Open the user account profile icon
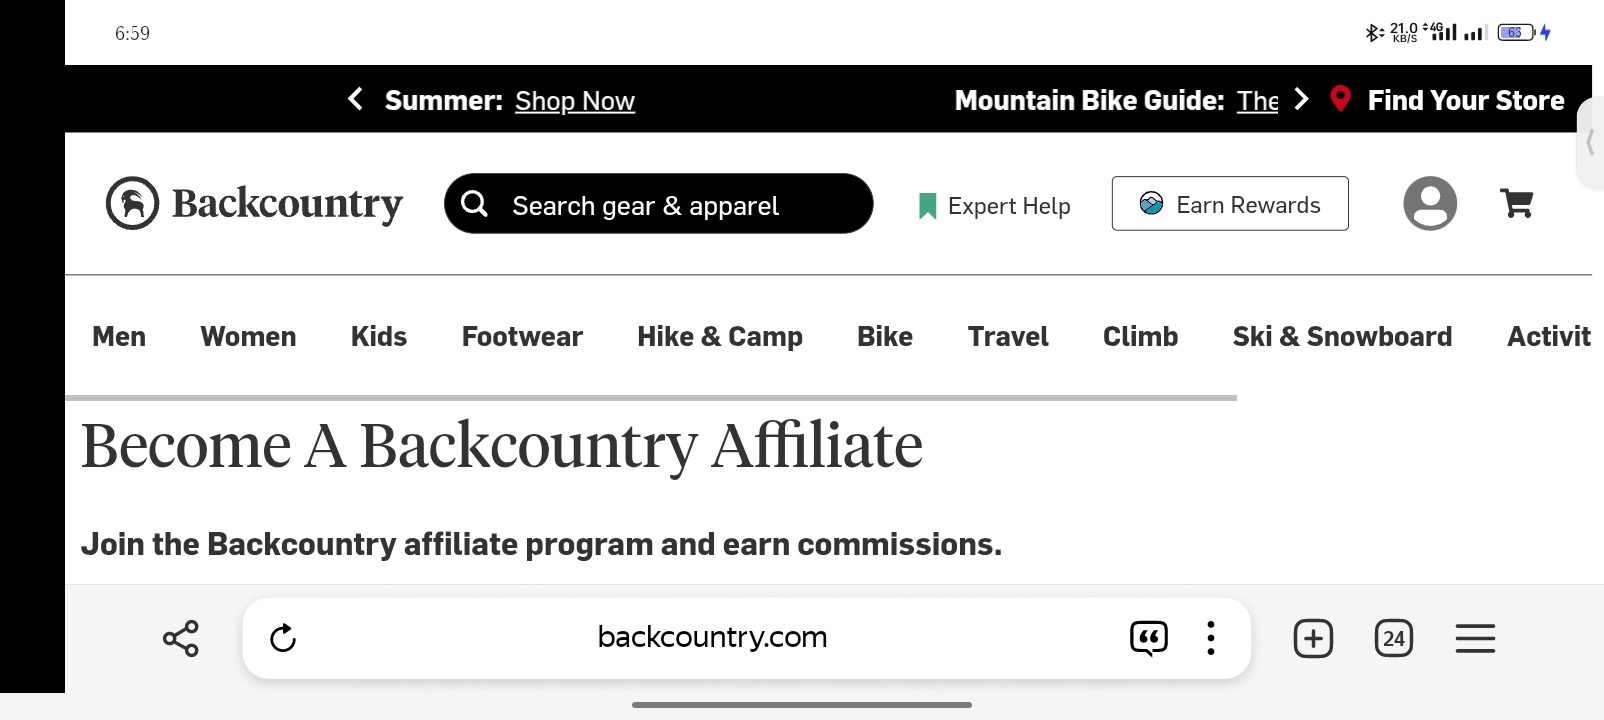Screen dimensions: 1604x720 (x=1430, y=204)
